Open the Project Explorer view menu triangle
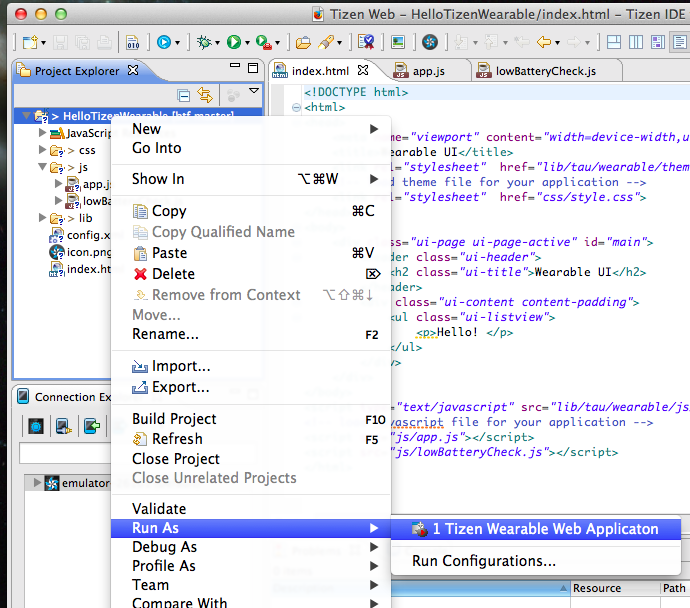 click(x=254, y=91)
